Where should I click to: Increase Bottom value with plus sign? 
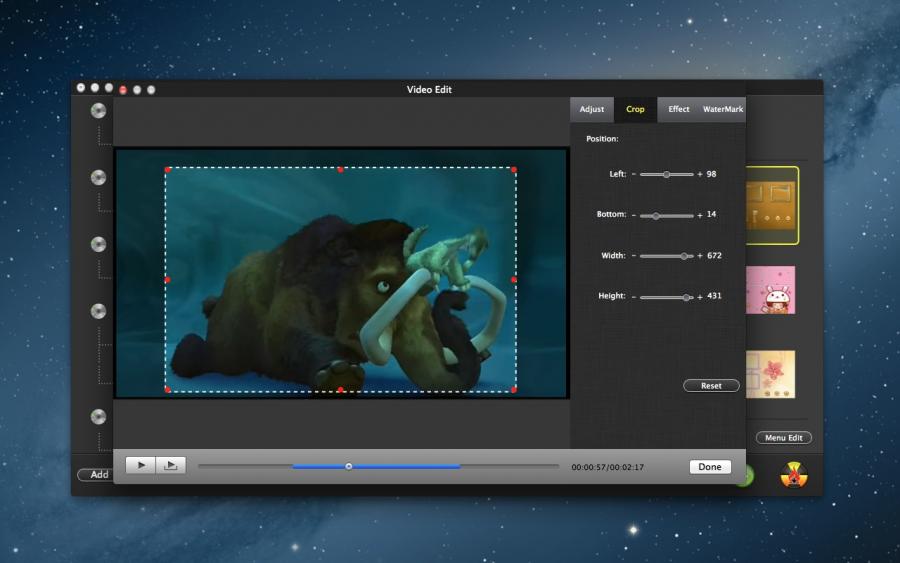(700, 215)
